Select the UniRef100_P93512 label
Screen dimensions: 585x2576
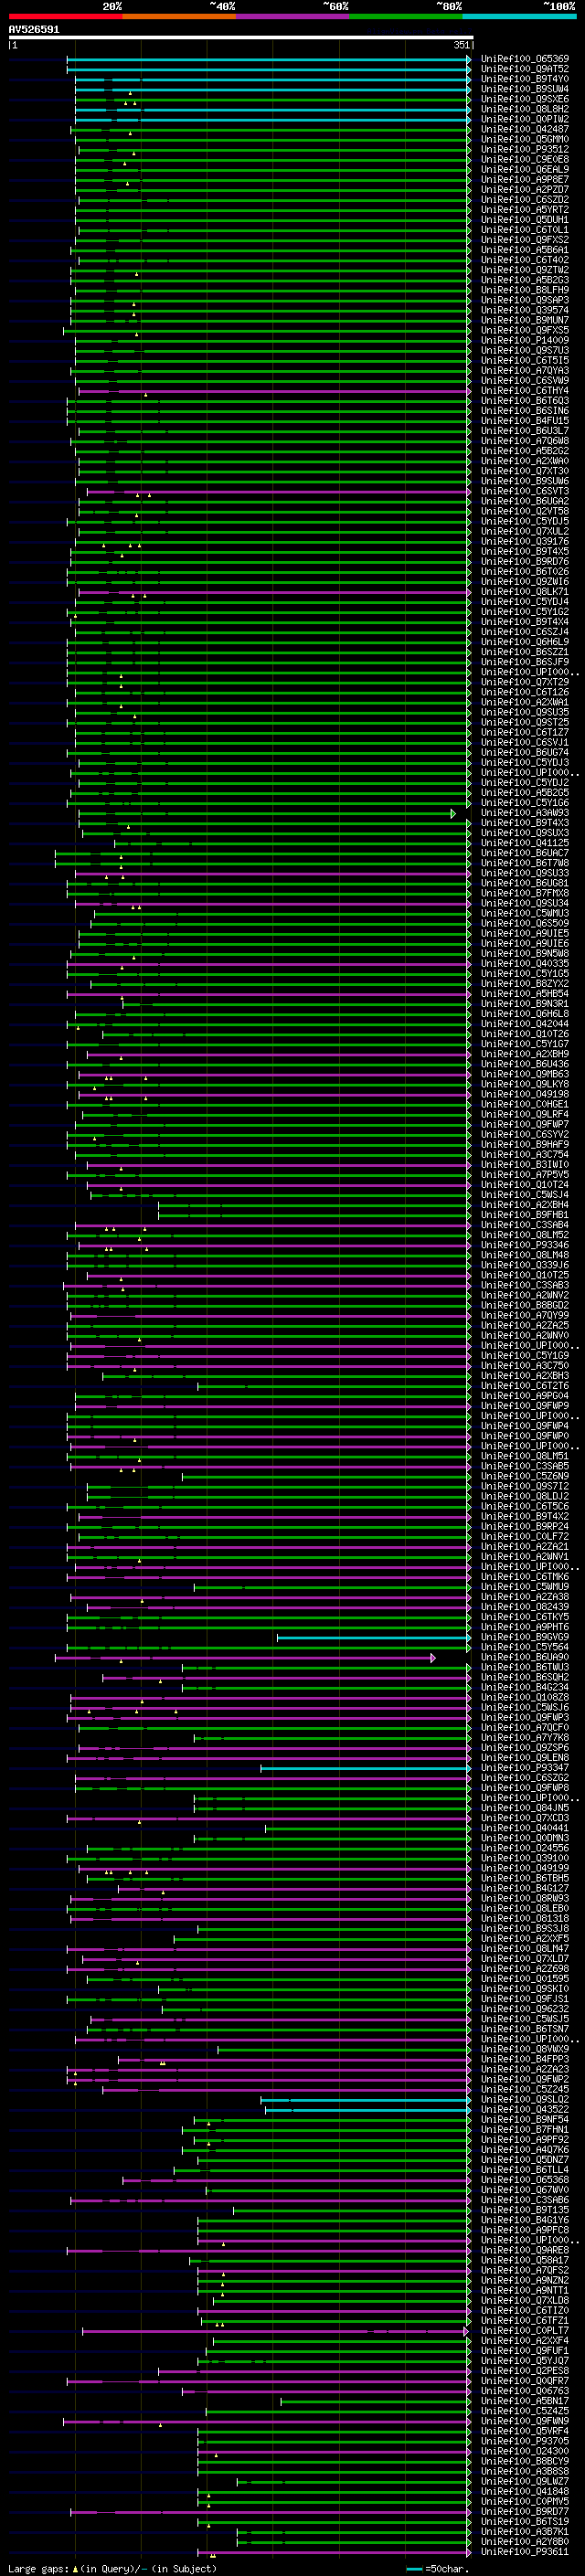click(x=524, y=149)
